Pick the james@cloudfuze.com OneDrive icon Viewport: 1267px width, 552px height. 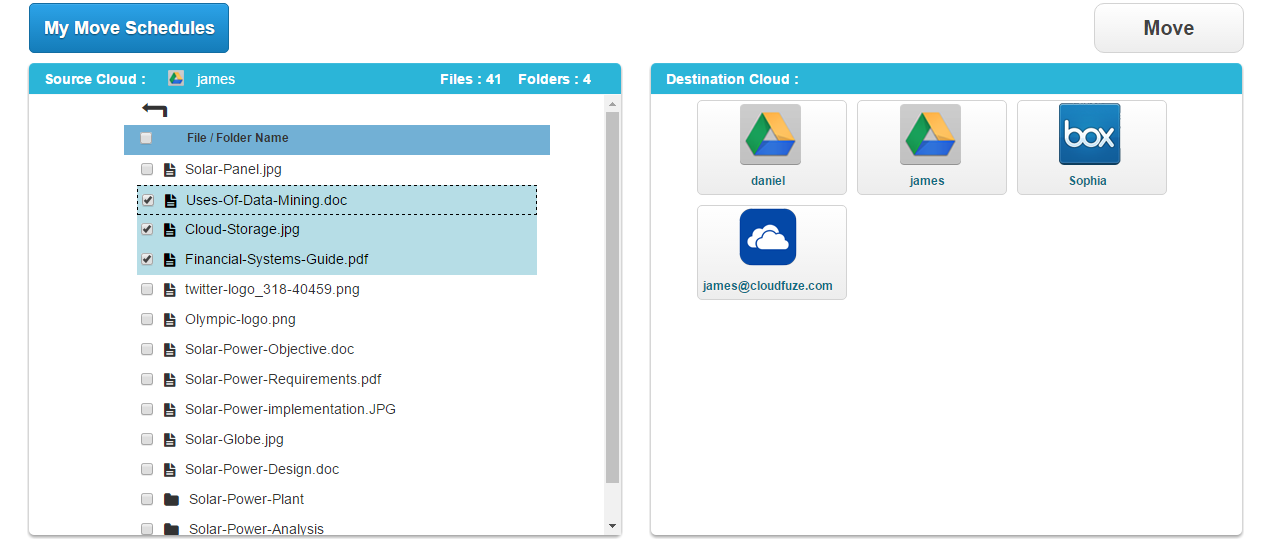click(x=768, y=238)
